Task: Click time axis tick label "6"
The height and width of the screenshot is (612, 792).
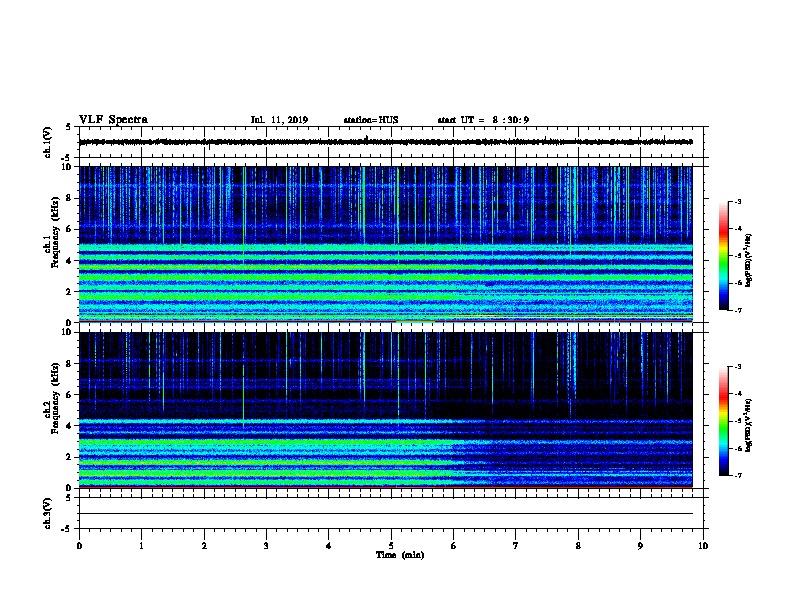Action: tap(454, 546)
